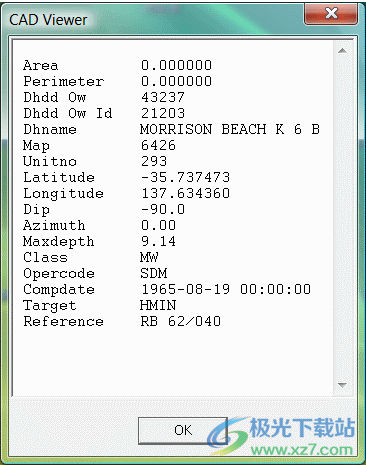Select the Area value 0.000000

click(x=176, y=65)
